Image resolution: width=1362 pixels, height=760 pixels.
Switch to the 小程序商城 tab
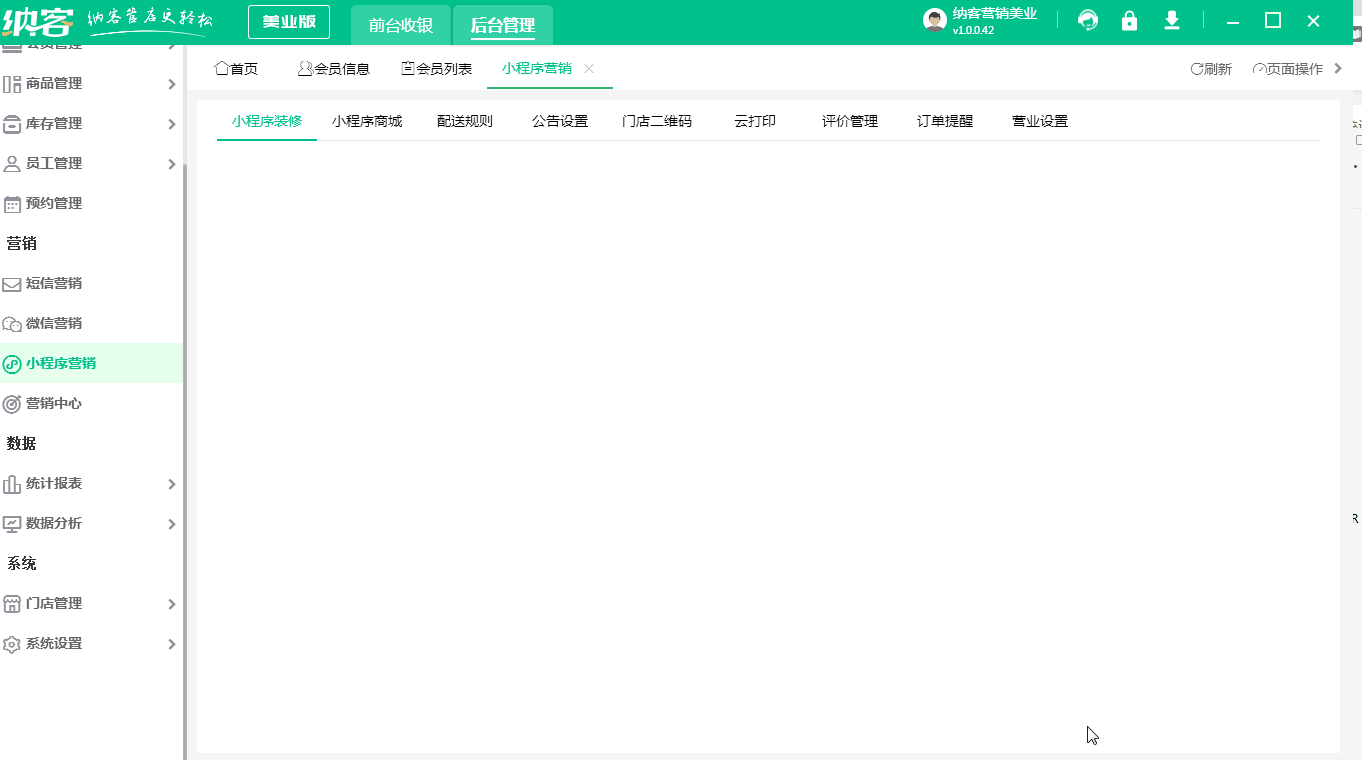coord(366,120)
